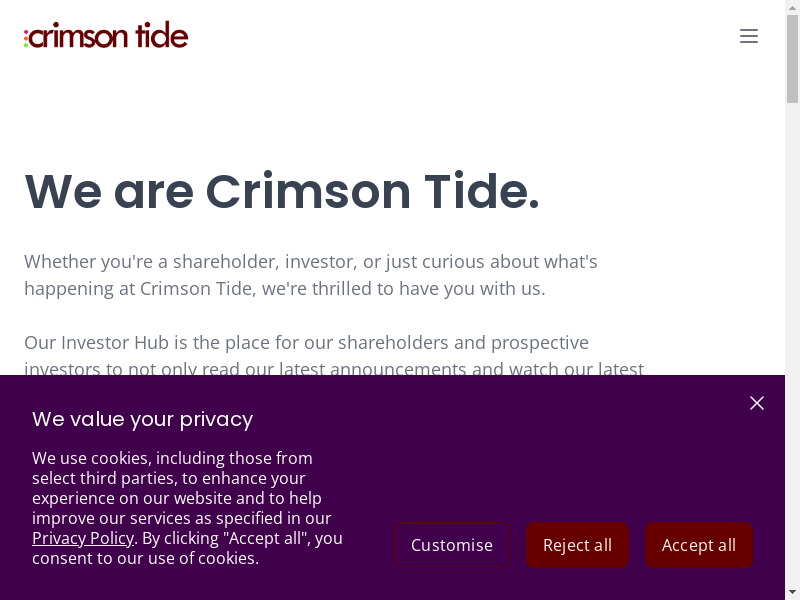Click the "We value your privacy" title
The image size is (800, 600).
tap(142, 419)
